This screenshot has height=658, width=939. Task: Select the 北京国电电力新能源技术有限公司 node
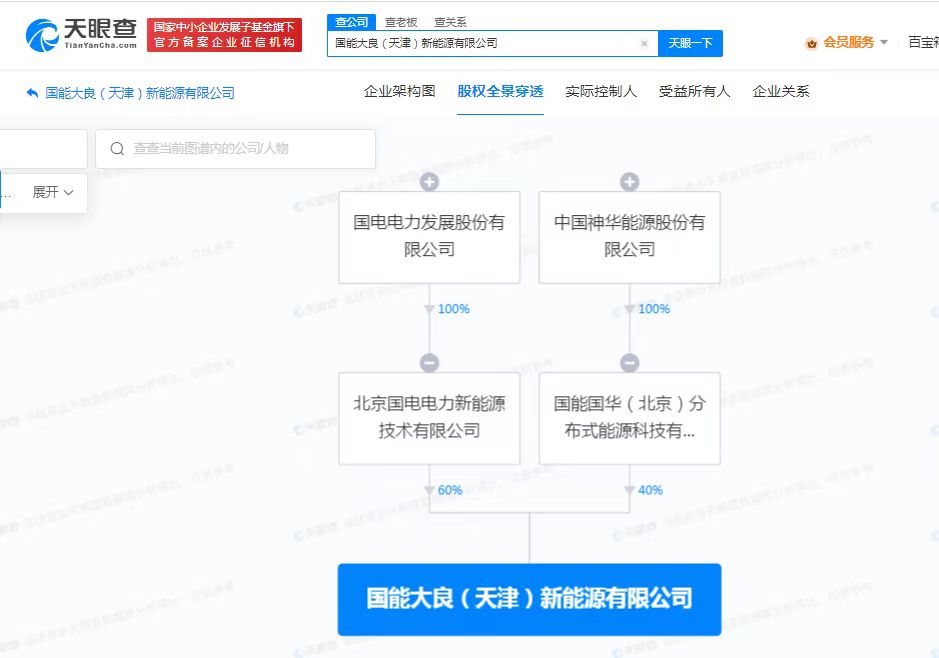point(429,419)
